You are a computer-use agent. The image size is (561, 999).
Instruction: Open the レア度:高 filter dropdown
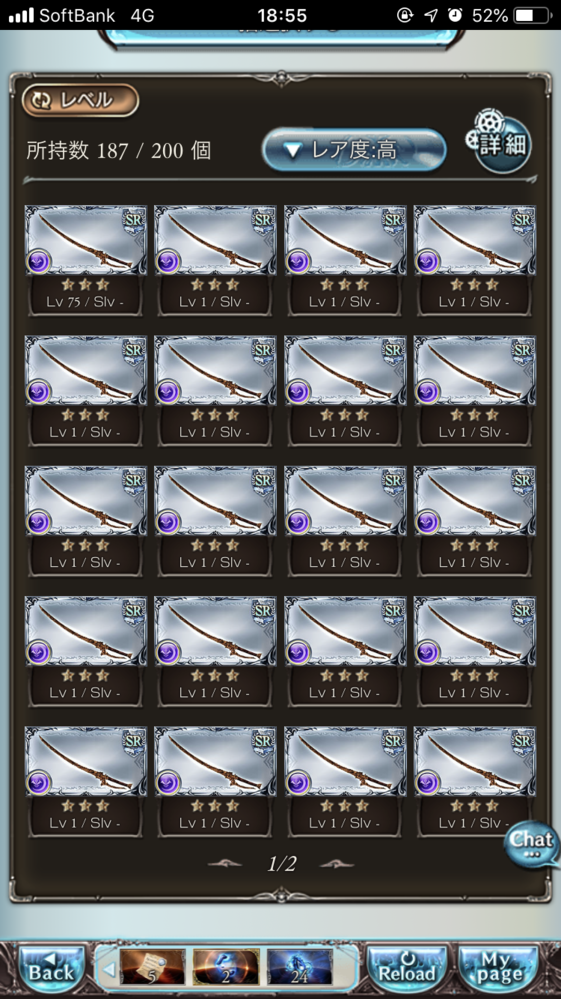(354, 150)
